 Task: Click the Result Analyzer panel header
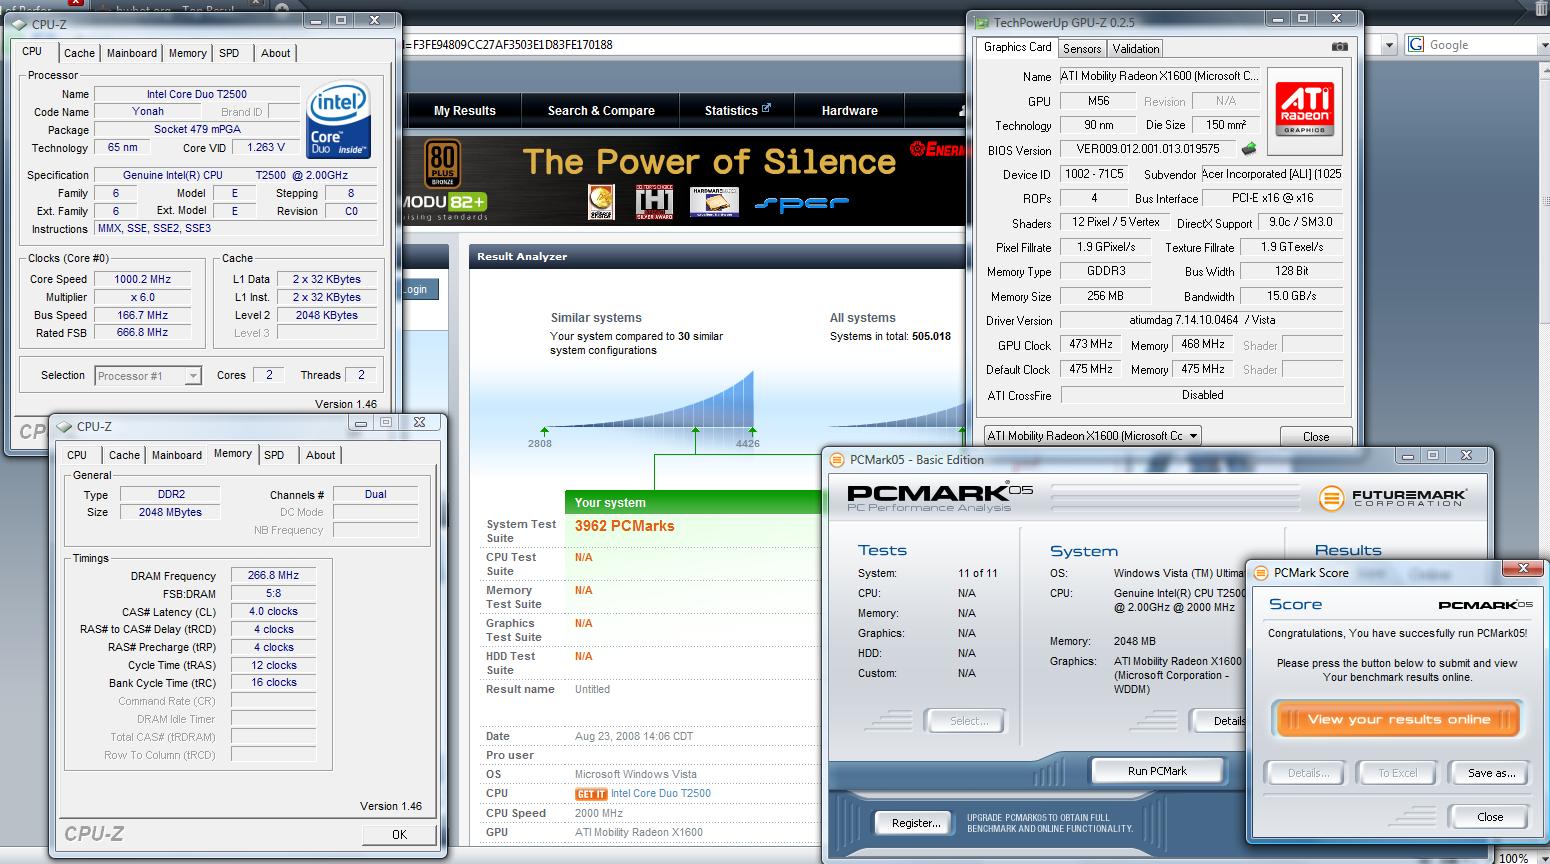click(719, 257)
